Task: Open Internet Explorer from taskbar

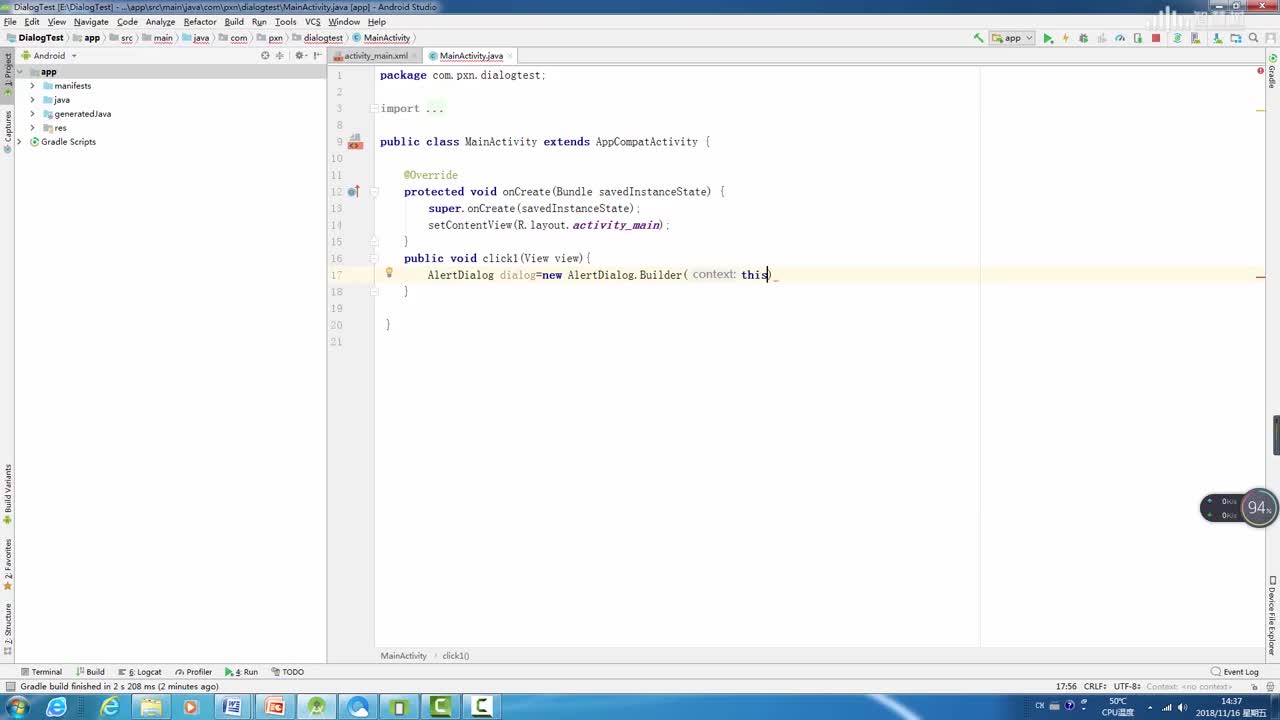Action: point(110,708)
